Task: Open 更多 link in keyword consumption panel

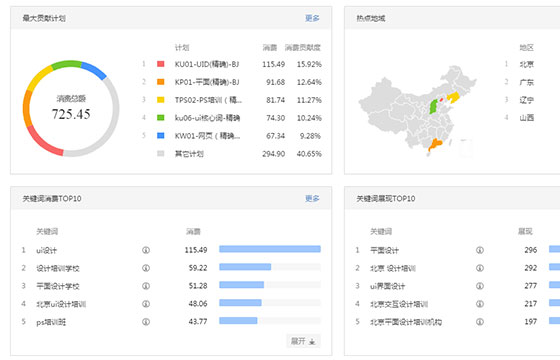Action: point(312,198)
